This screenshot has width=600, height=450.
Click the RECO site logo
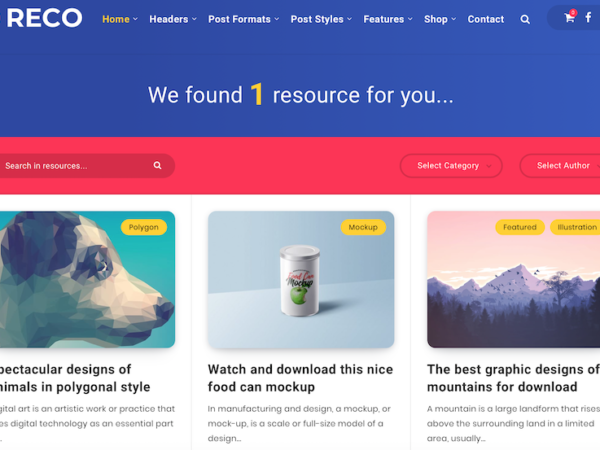click(42, 18)
